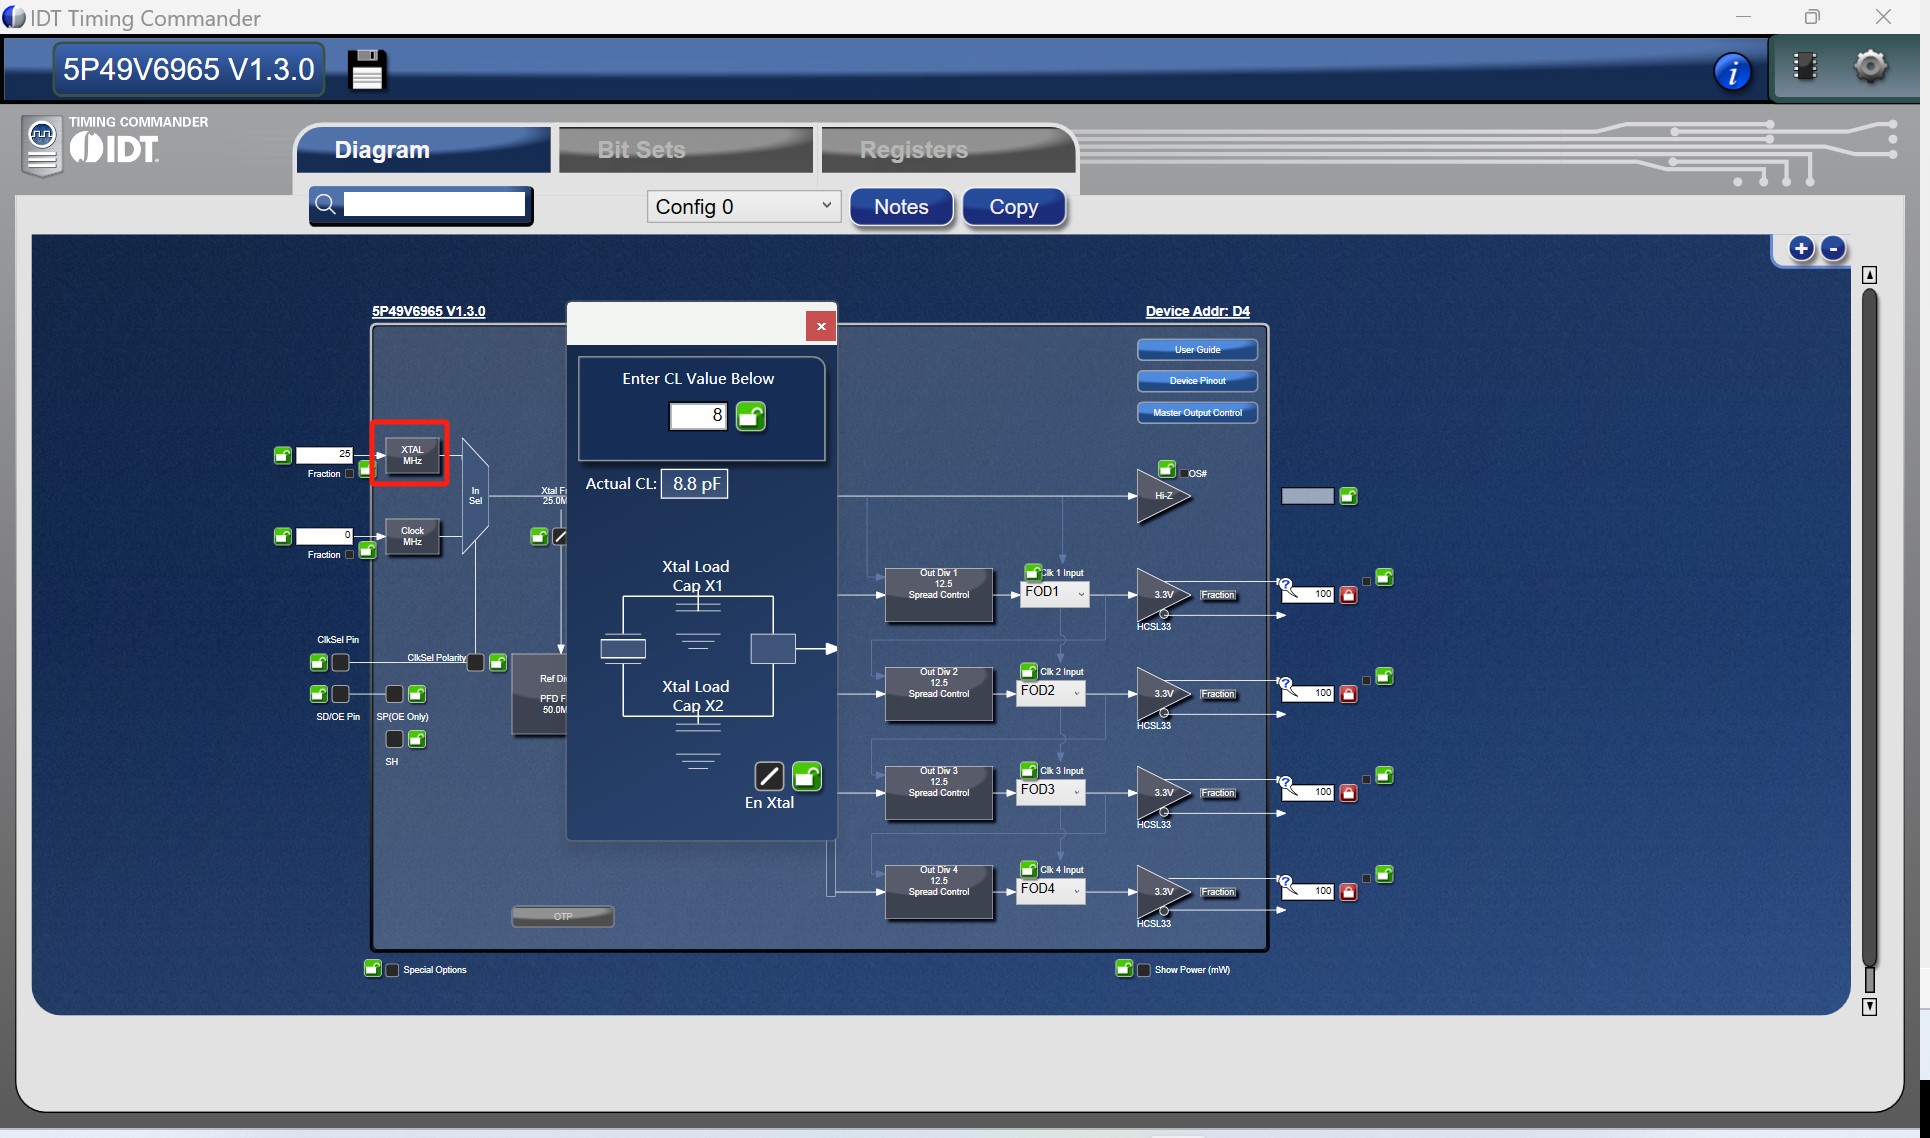The height and width of the screenshot is (1138, 1930).
Task: Toggle green lock by Special Options
Action: click(373, 968)
